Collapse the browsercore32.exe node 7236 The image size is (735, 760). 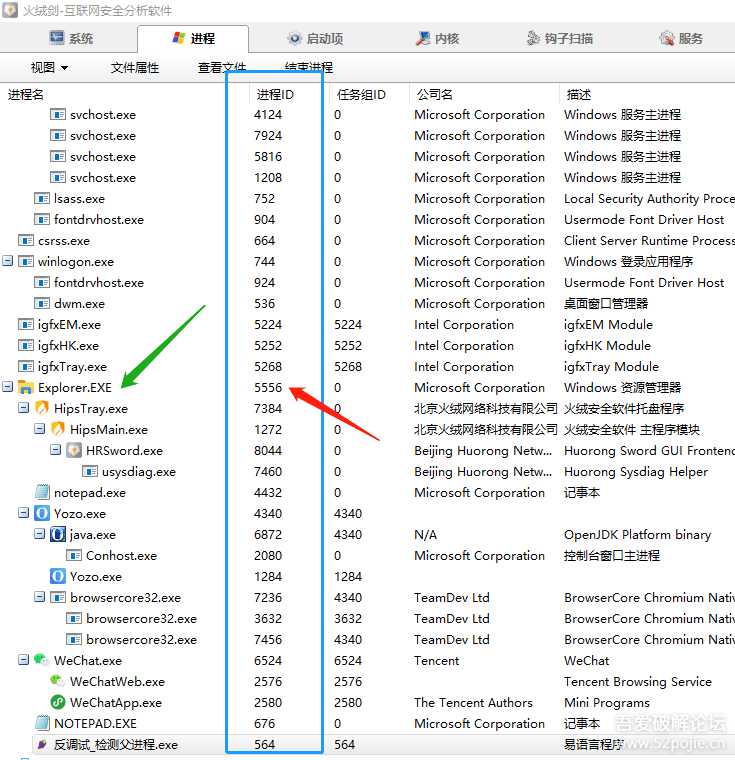39,597
